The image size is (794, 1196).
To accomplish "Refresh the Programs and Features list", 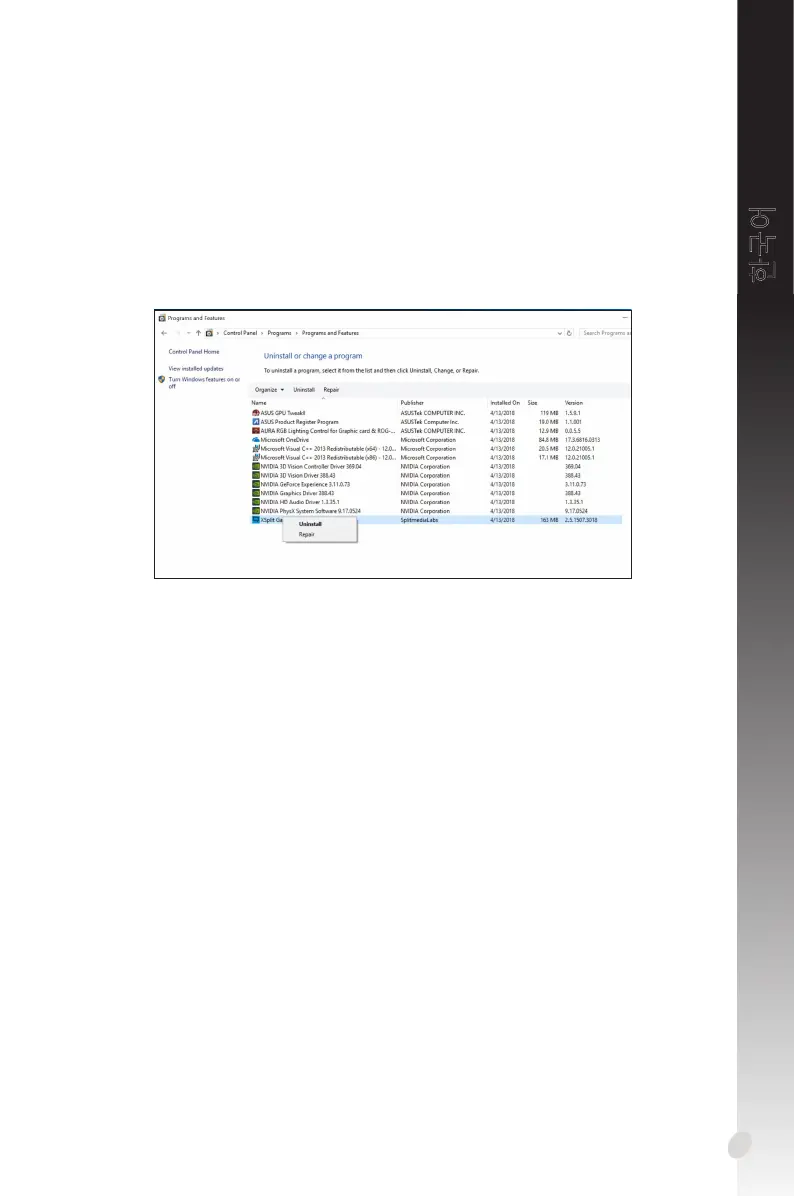I will pyautogui.click(x=569, y=333).
